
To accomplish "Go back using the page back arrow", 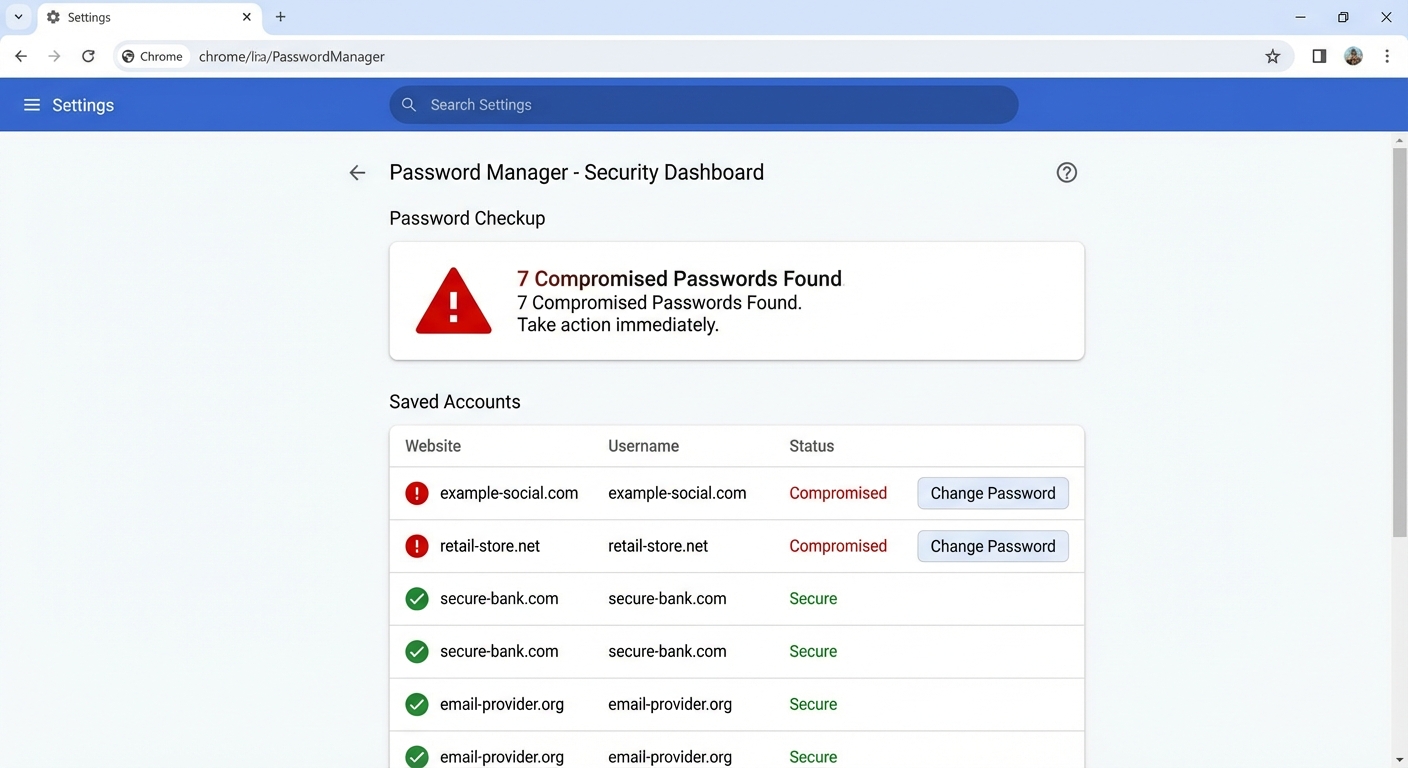I will point(357,172).
